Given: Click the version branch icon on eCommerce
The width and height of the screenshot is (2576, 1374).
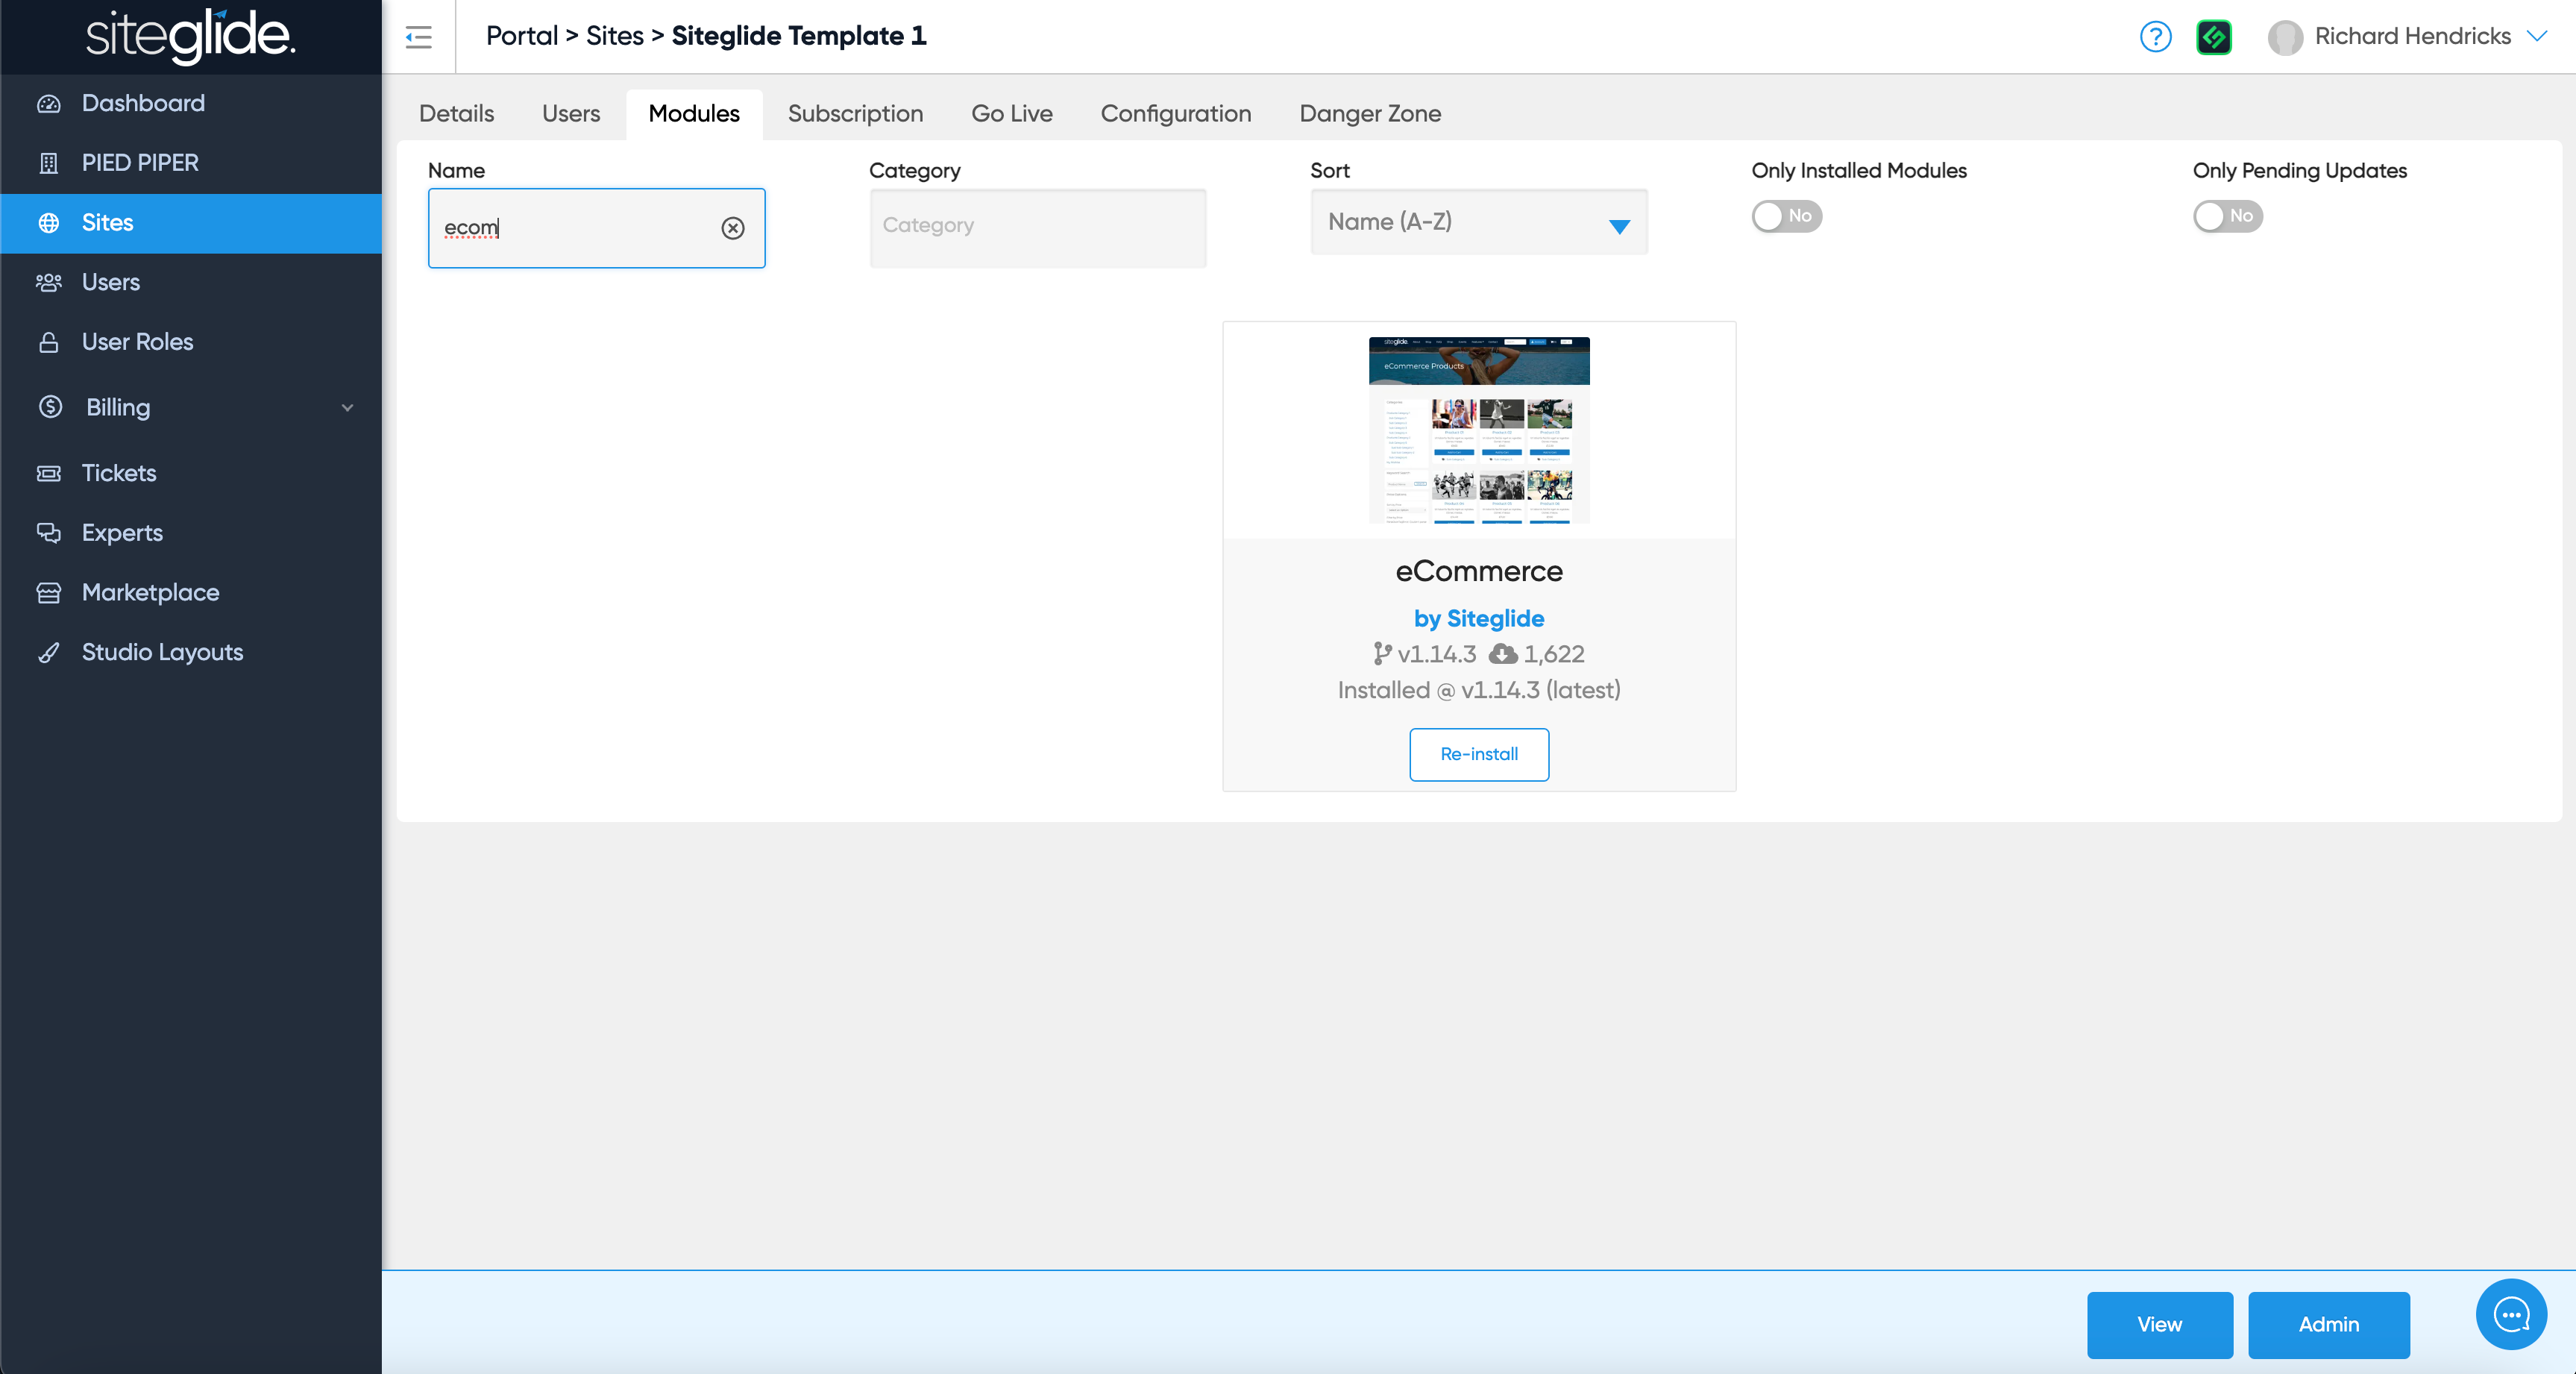Looking at the screenshot, I should point(1383,654).
